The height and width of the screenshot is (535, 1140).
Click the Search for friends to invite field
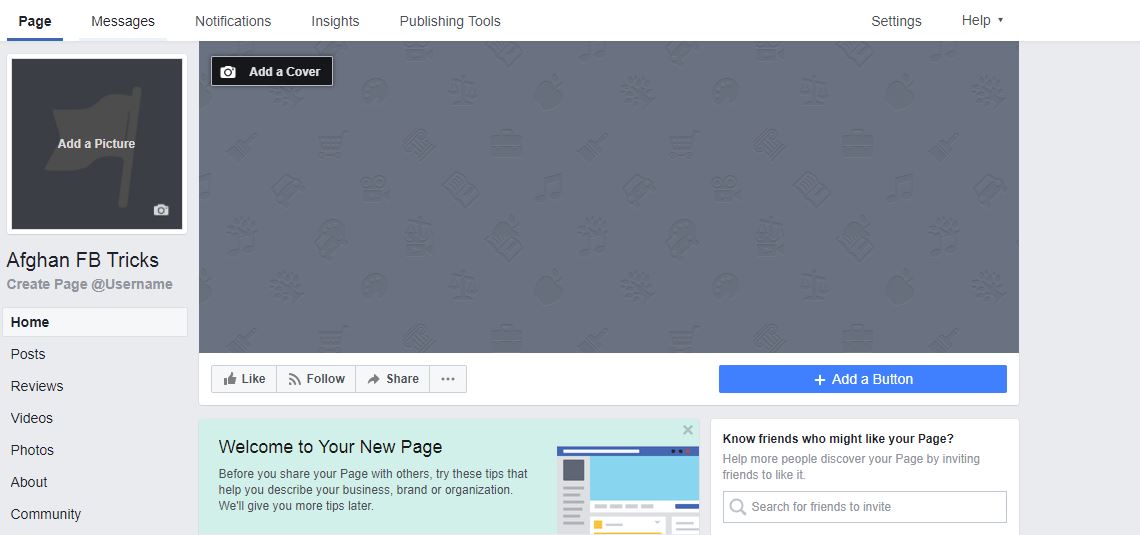pyautogui.click(x=864, y=507)
